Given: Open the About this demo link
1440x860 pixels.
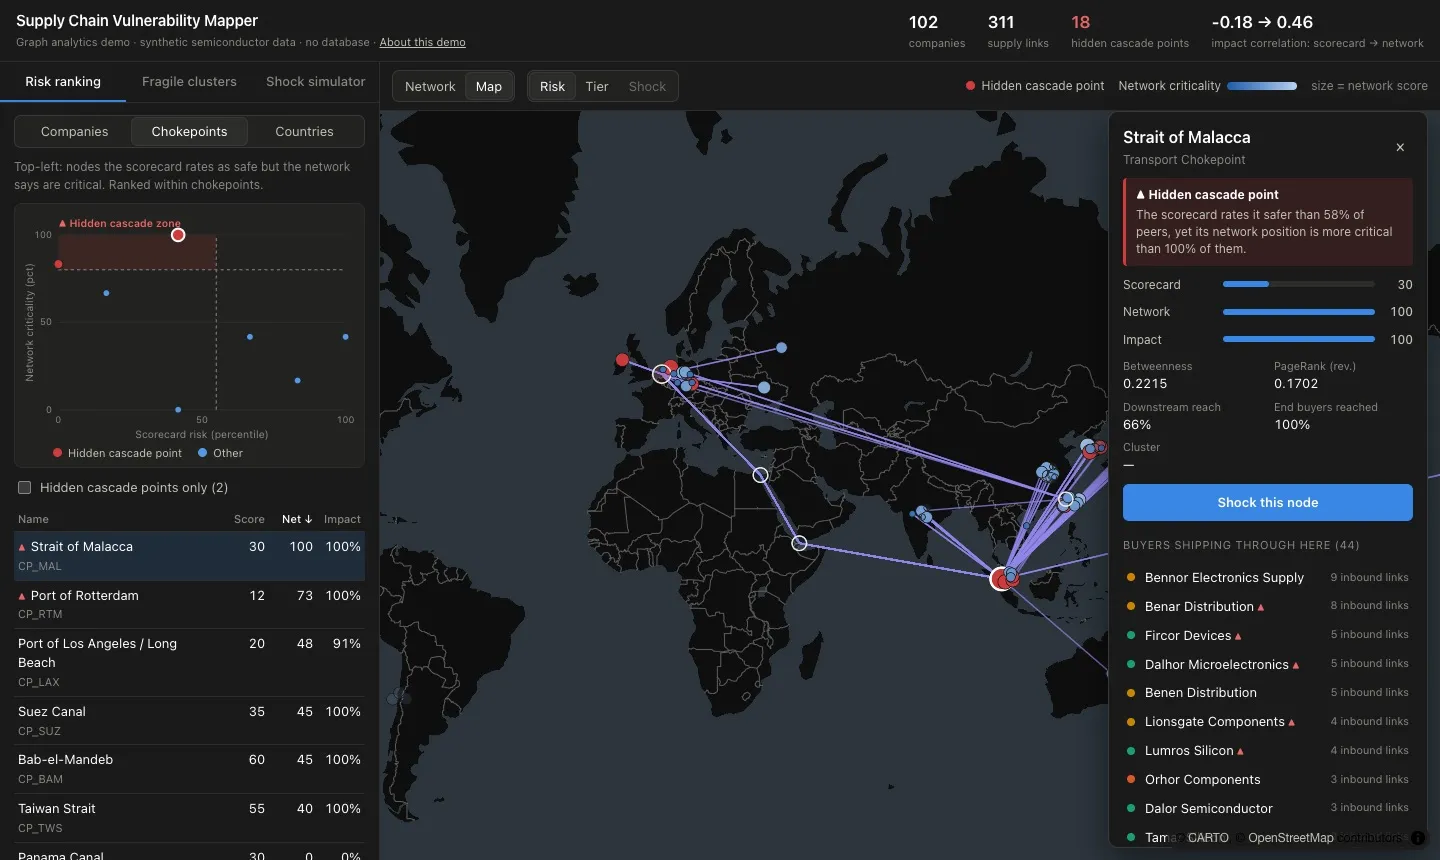Looking at the screenshot, I should click(x=422, y=43).
